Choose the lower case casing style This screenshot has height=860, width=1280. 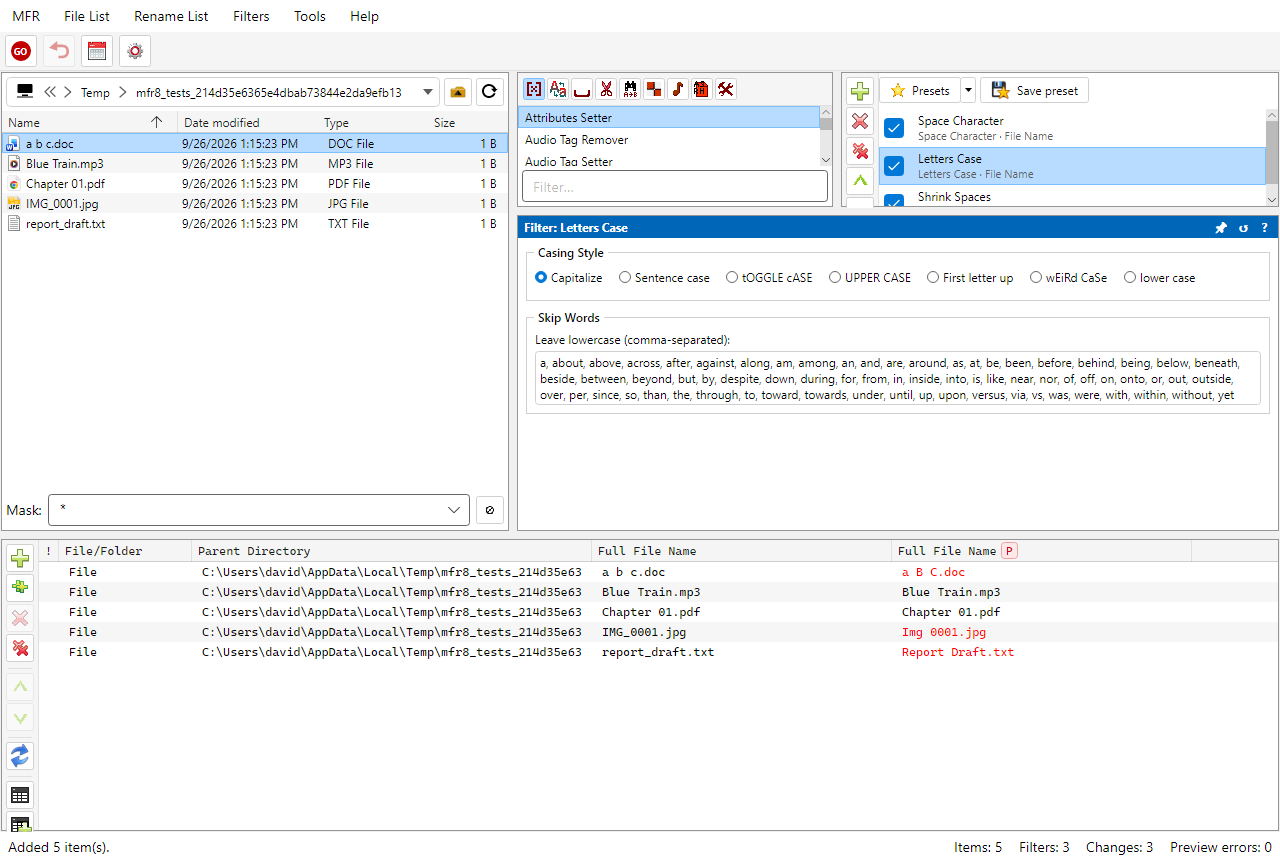[1160, 278]
